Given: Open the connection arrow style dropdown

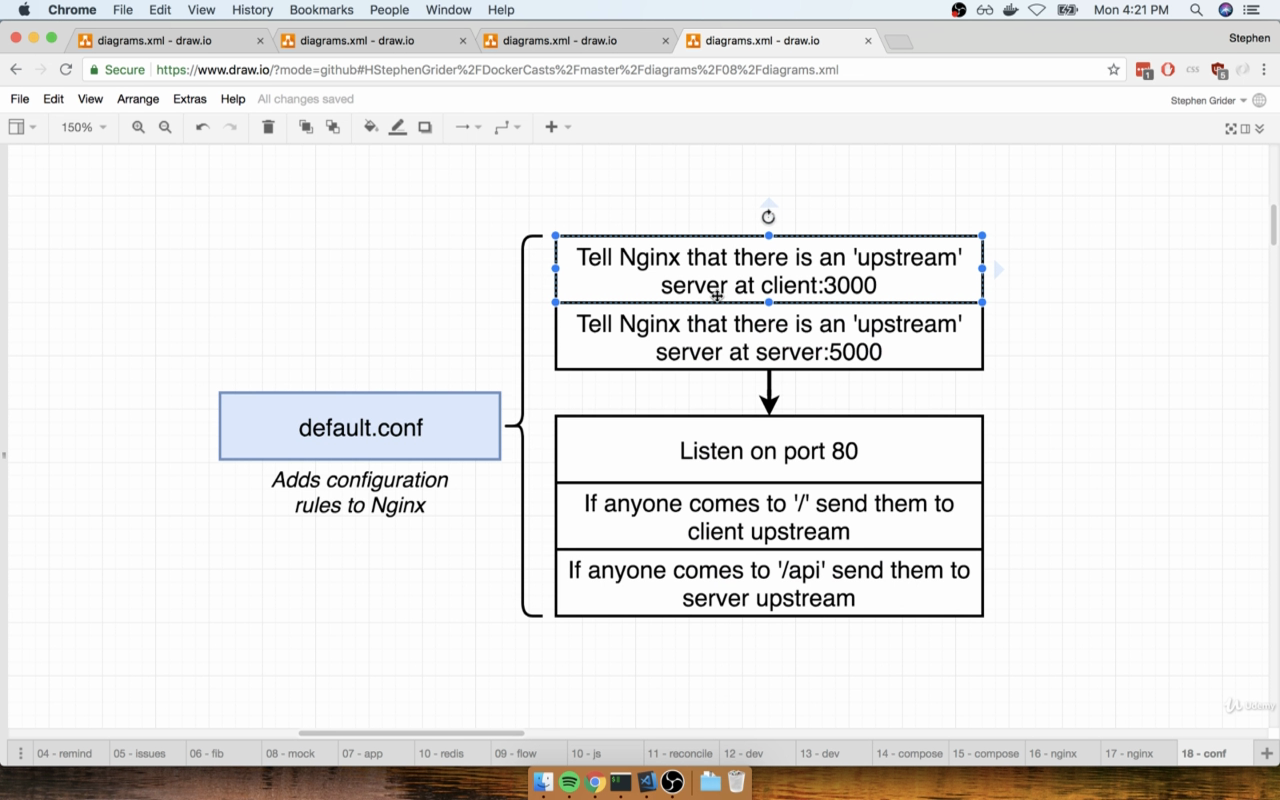Looking at the screenshot, I should click(468, 127).
